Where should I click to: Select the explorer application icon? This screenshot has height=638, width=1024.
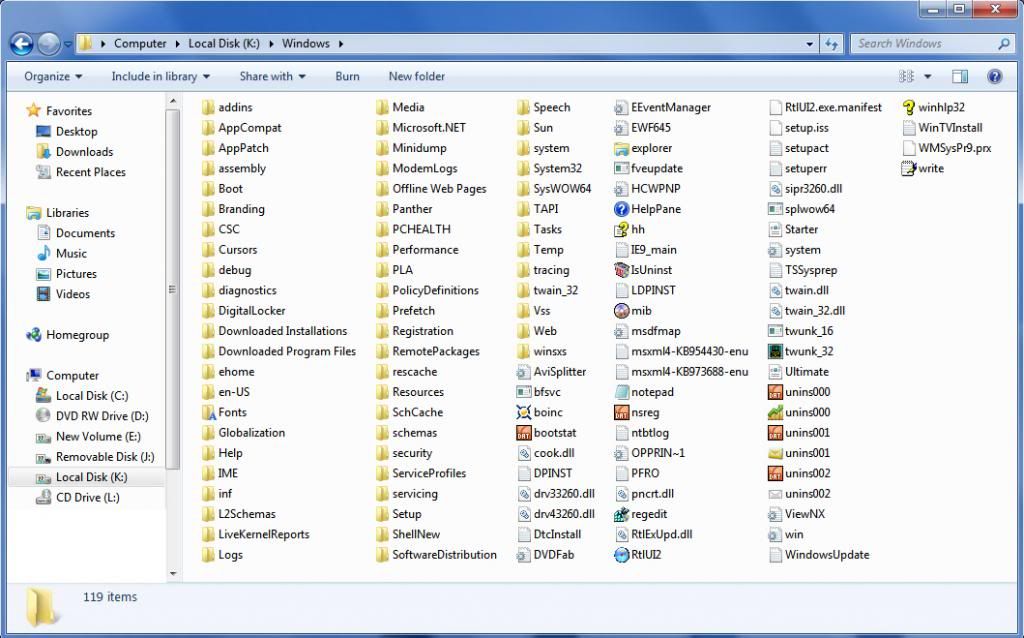[x=621, y=148]
